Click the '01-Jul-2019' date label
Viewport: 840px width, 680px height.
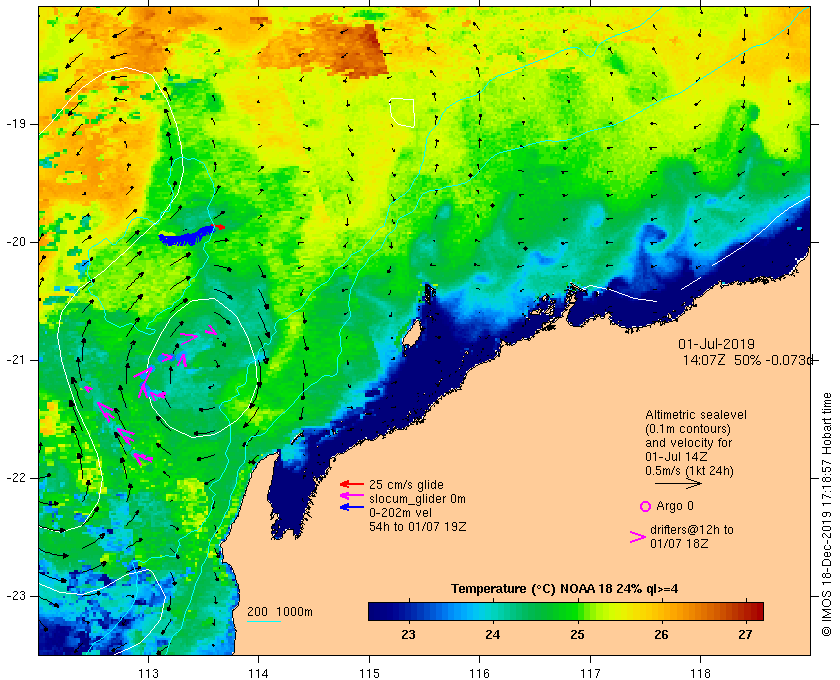(716, 344)
